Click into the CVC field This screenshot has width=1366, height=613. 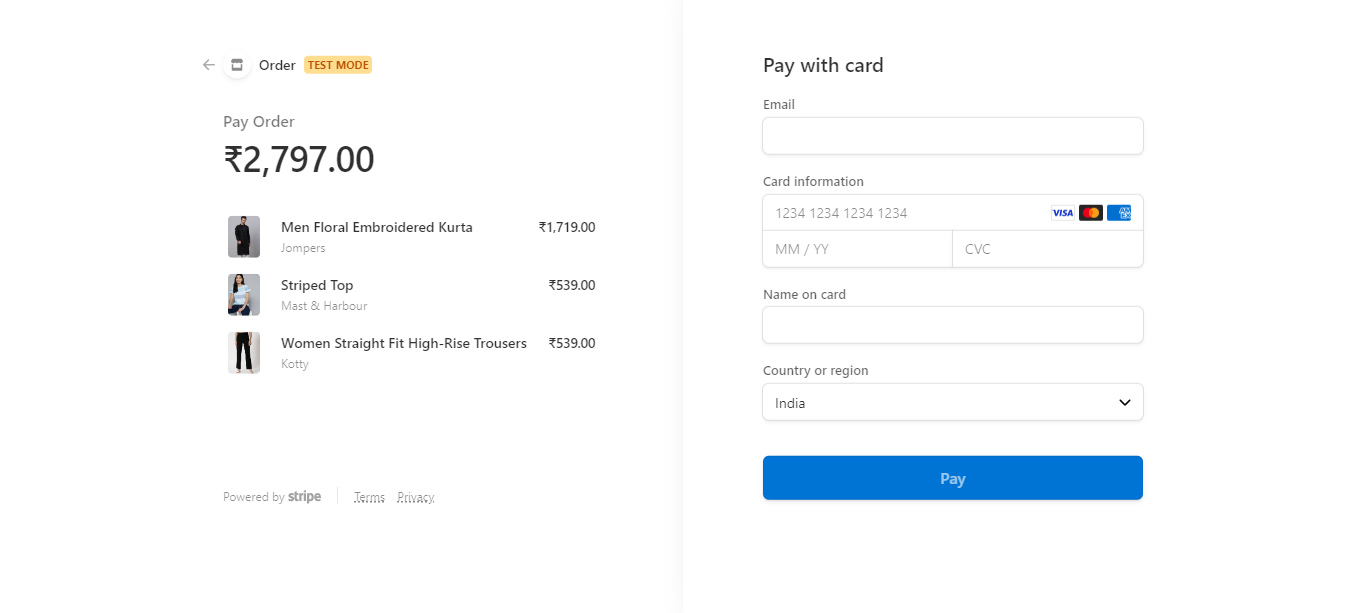(1047, 249)
